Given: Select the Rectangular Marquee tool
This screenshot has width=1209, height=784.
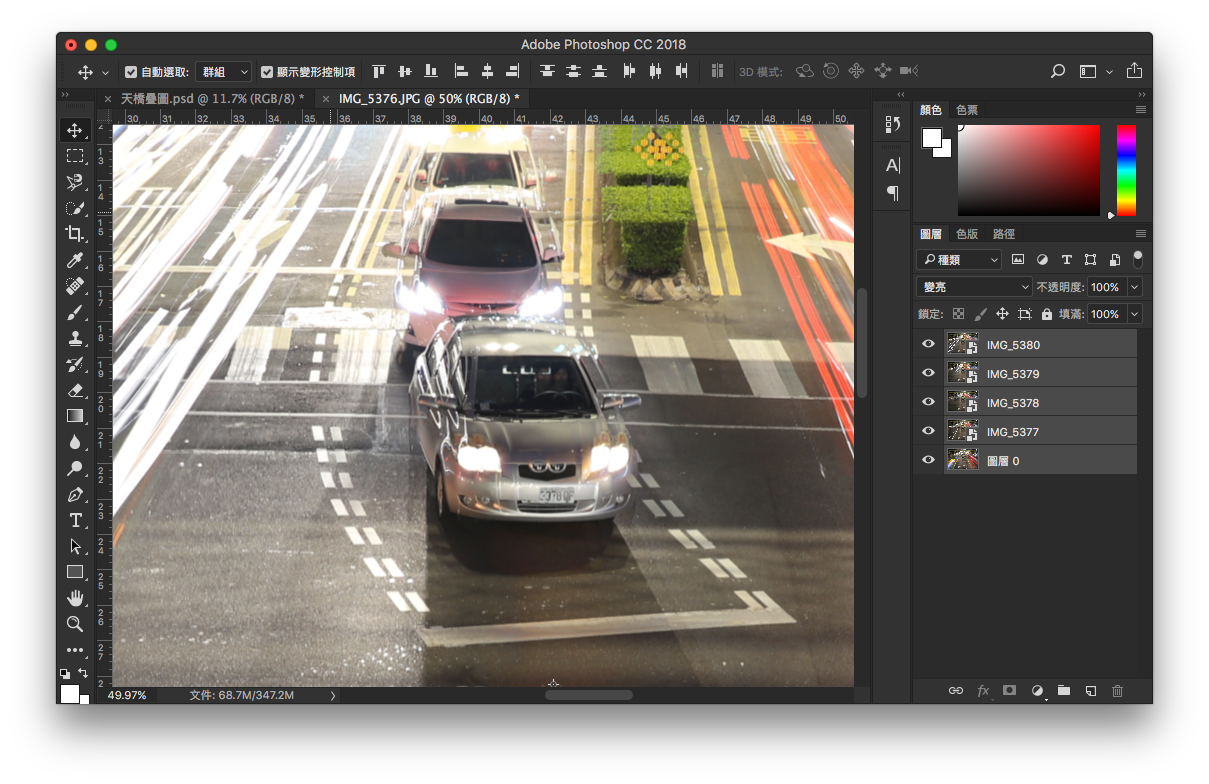Looking at the screenshot, I should [75, 156].
